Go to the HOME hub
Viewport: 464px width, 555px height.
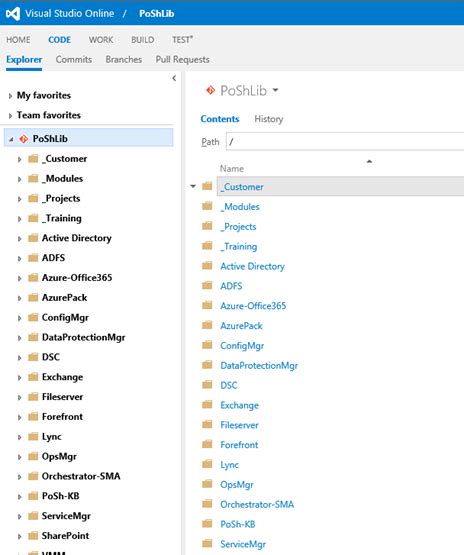pos(18,40)
